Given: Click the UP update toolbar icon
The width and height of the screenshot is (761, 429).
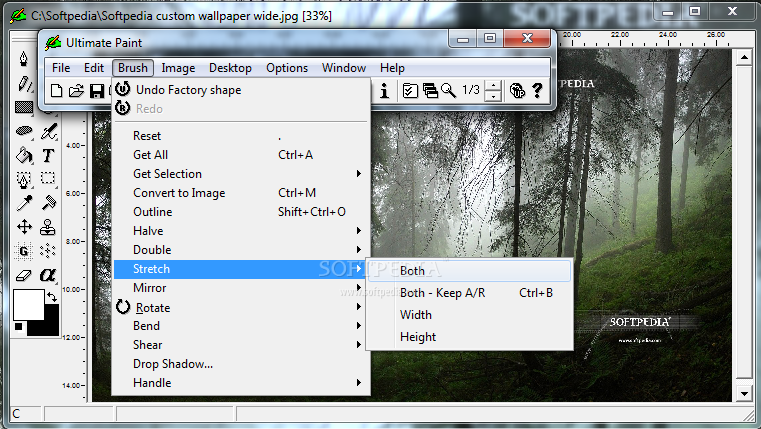Looking at the screenshot, I should click(517, 91).
